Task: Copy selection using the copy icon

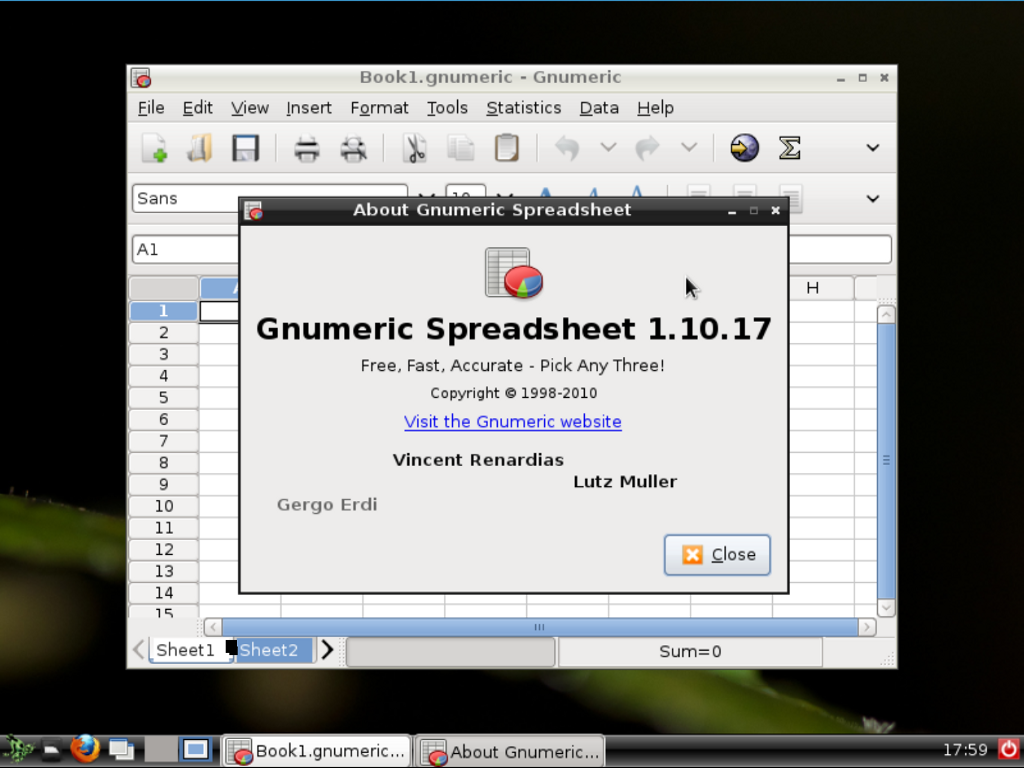Action: click(x=461, y=148)
